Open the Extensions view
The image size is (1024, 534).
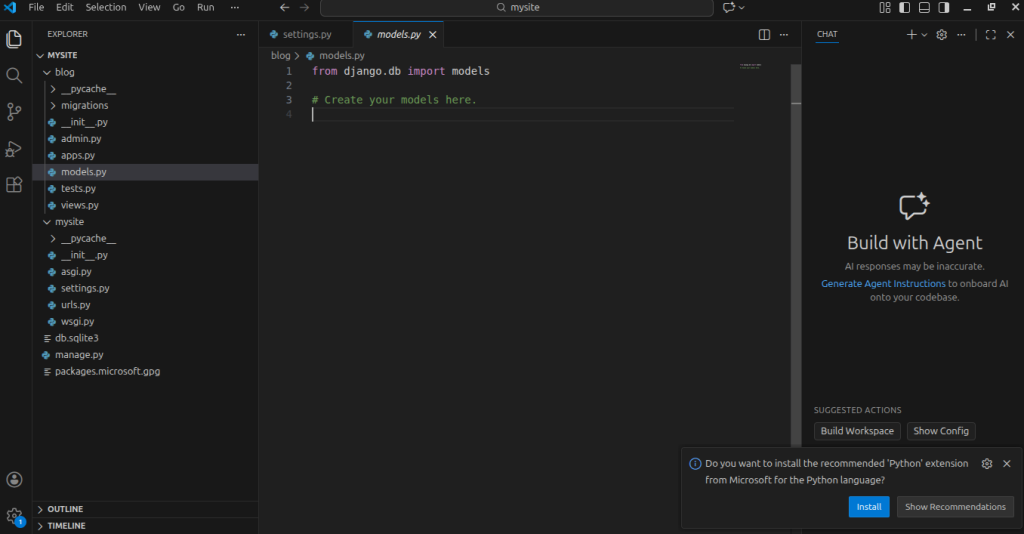pos(14,185)
